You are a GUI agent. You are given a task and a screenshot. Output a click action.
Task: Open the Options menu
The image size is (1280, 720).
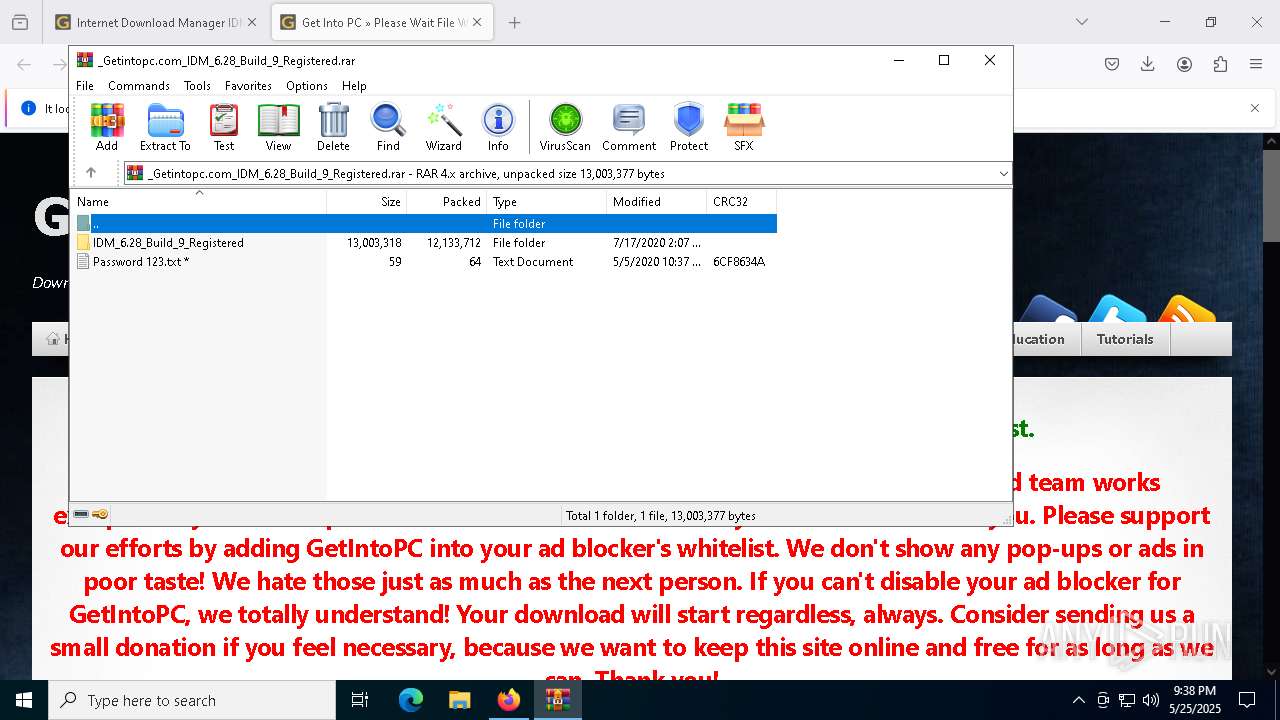point(307,86)
